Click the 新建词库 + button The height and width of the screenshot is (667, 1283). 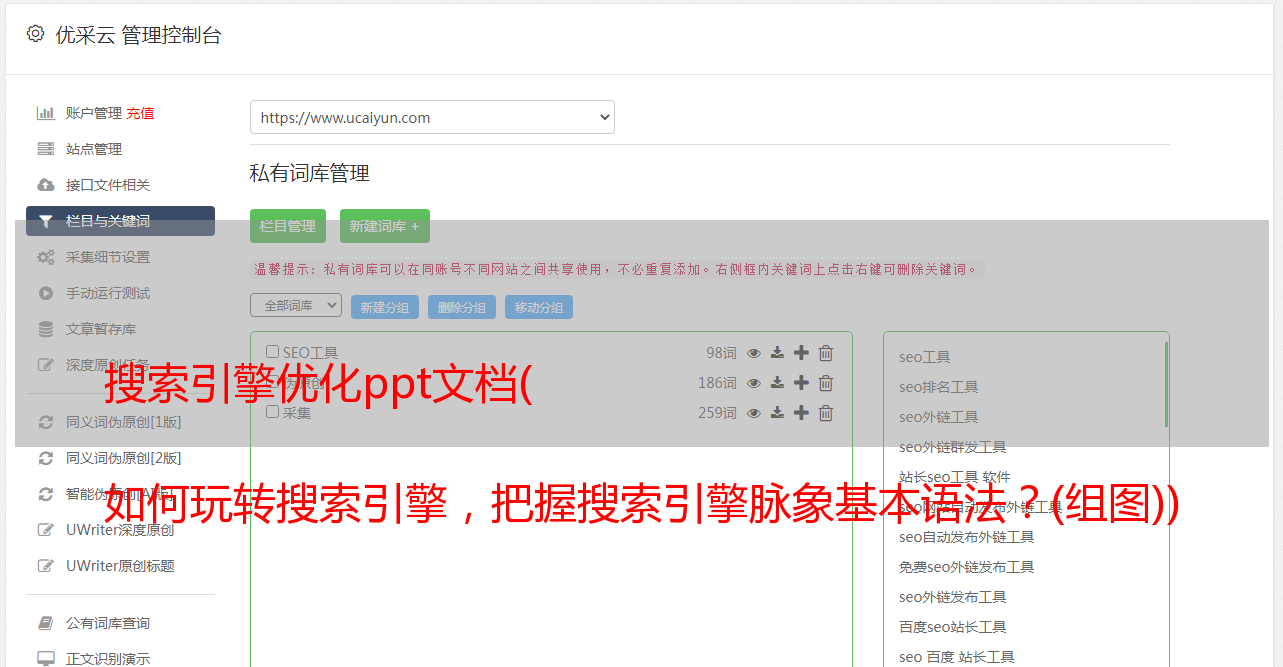[385, 226]
